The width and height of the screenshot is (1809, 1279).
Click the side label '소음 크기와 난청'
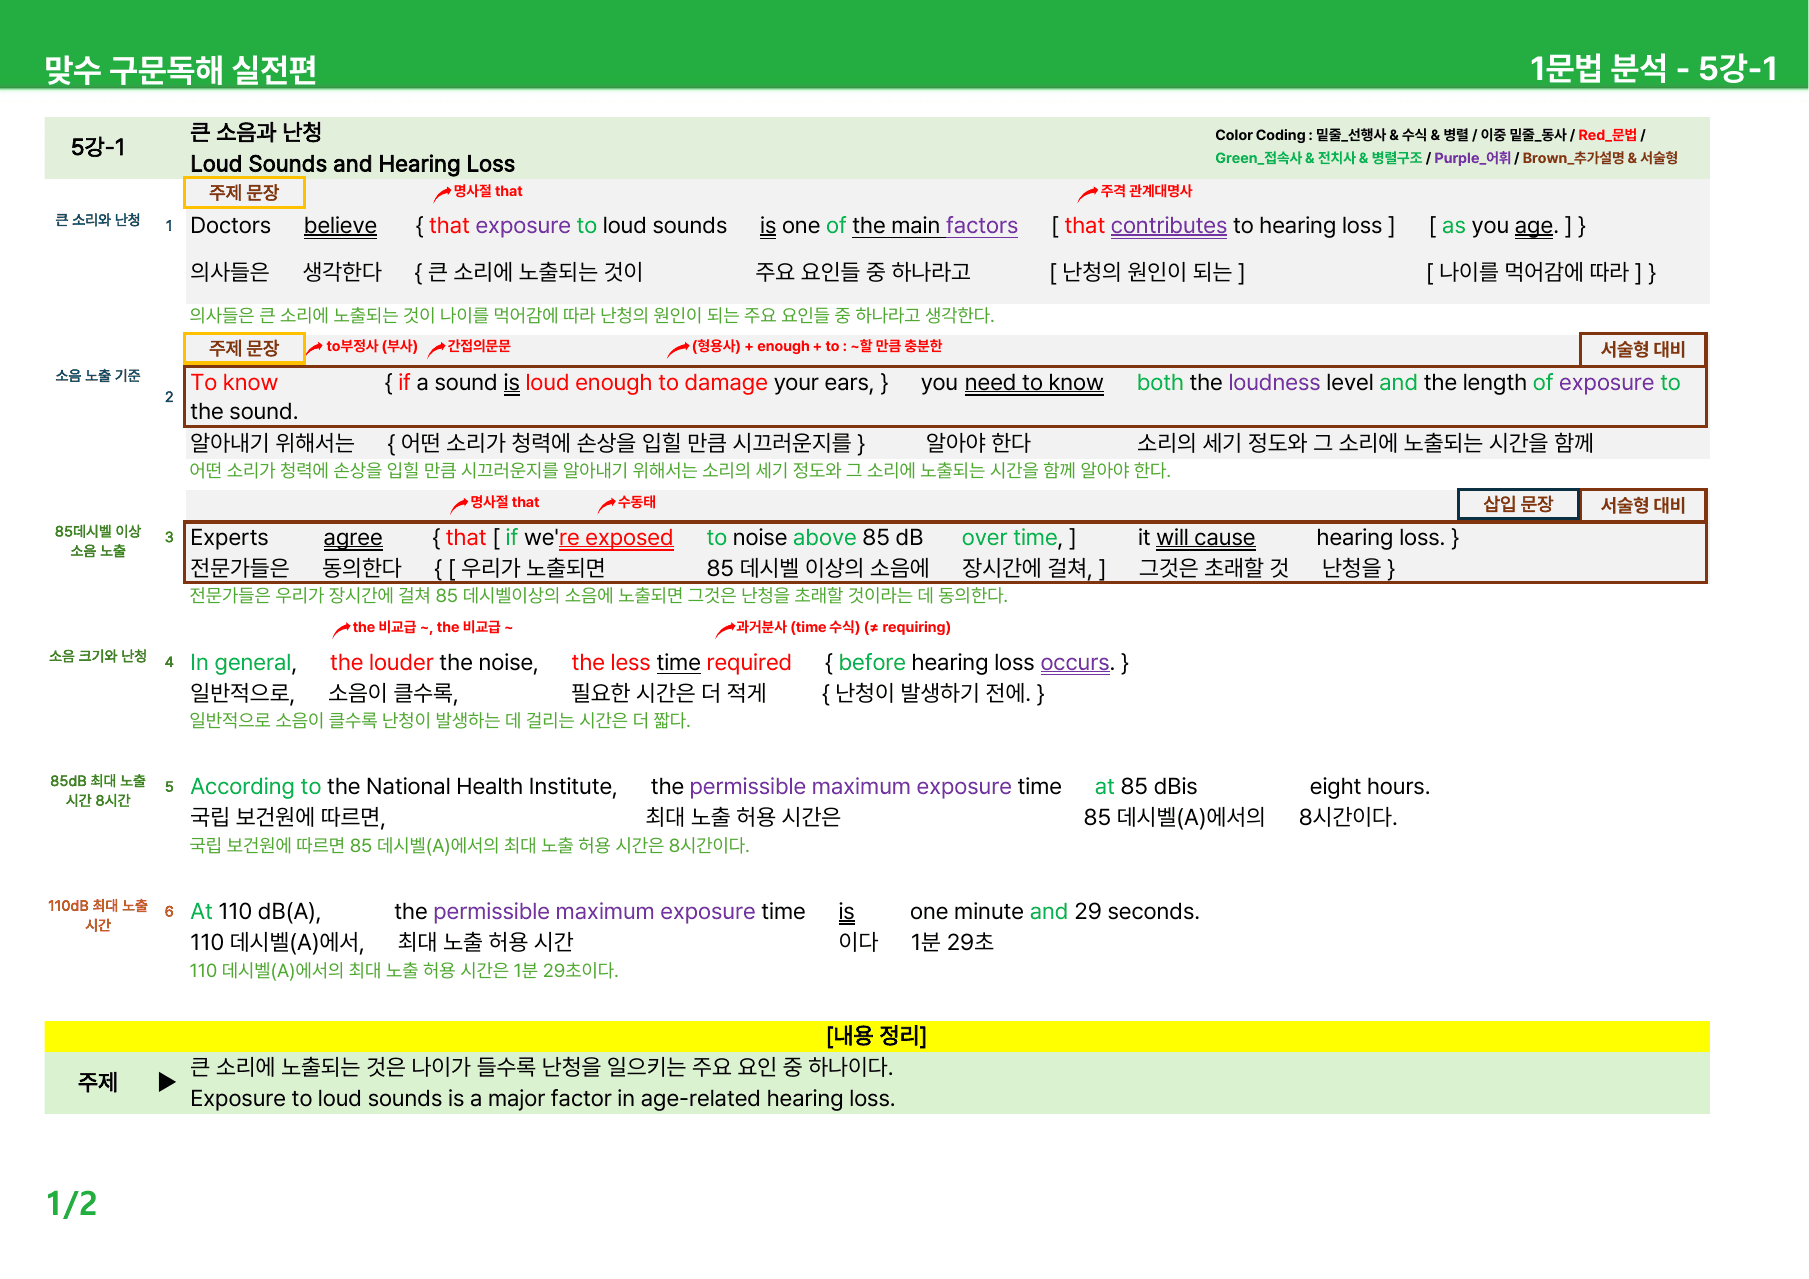[98, 656]
